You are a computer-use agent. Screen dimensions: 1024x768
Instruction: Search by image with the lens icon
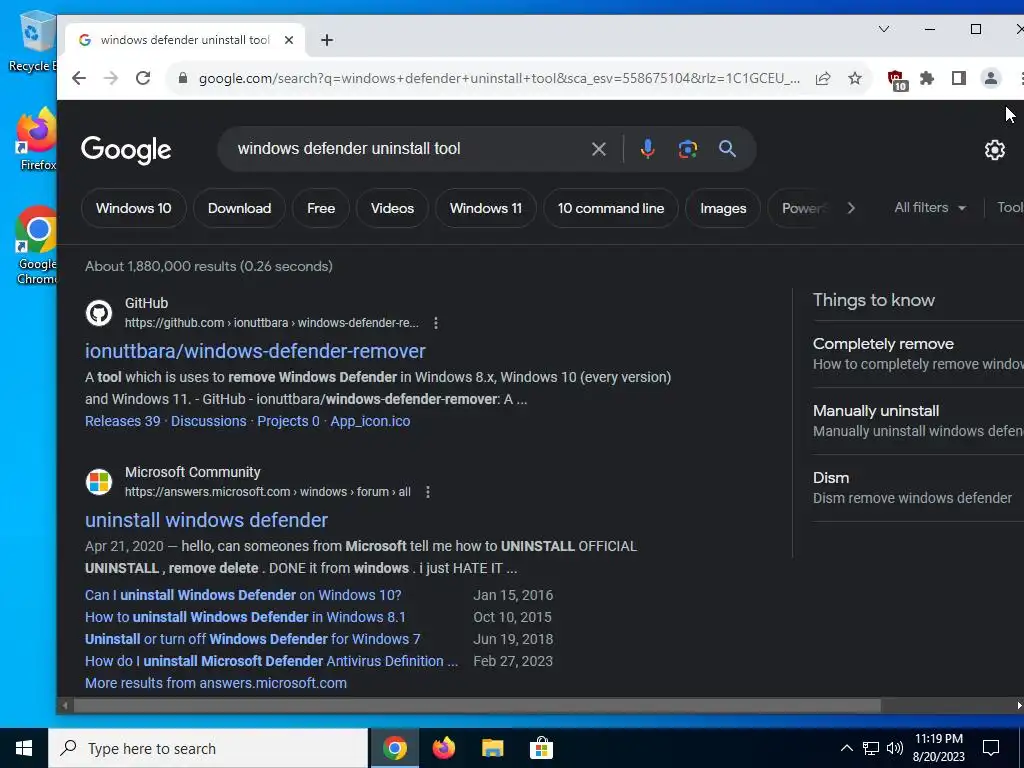pyautogui.click(x=688, y=149)
